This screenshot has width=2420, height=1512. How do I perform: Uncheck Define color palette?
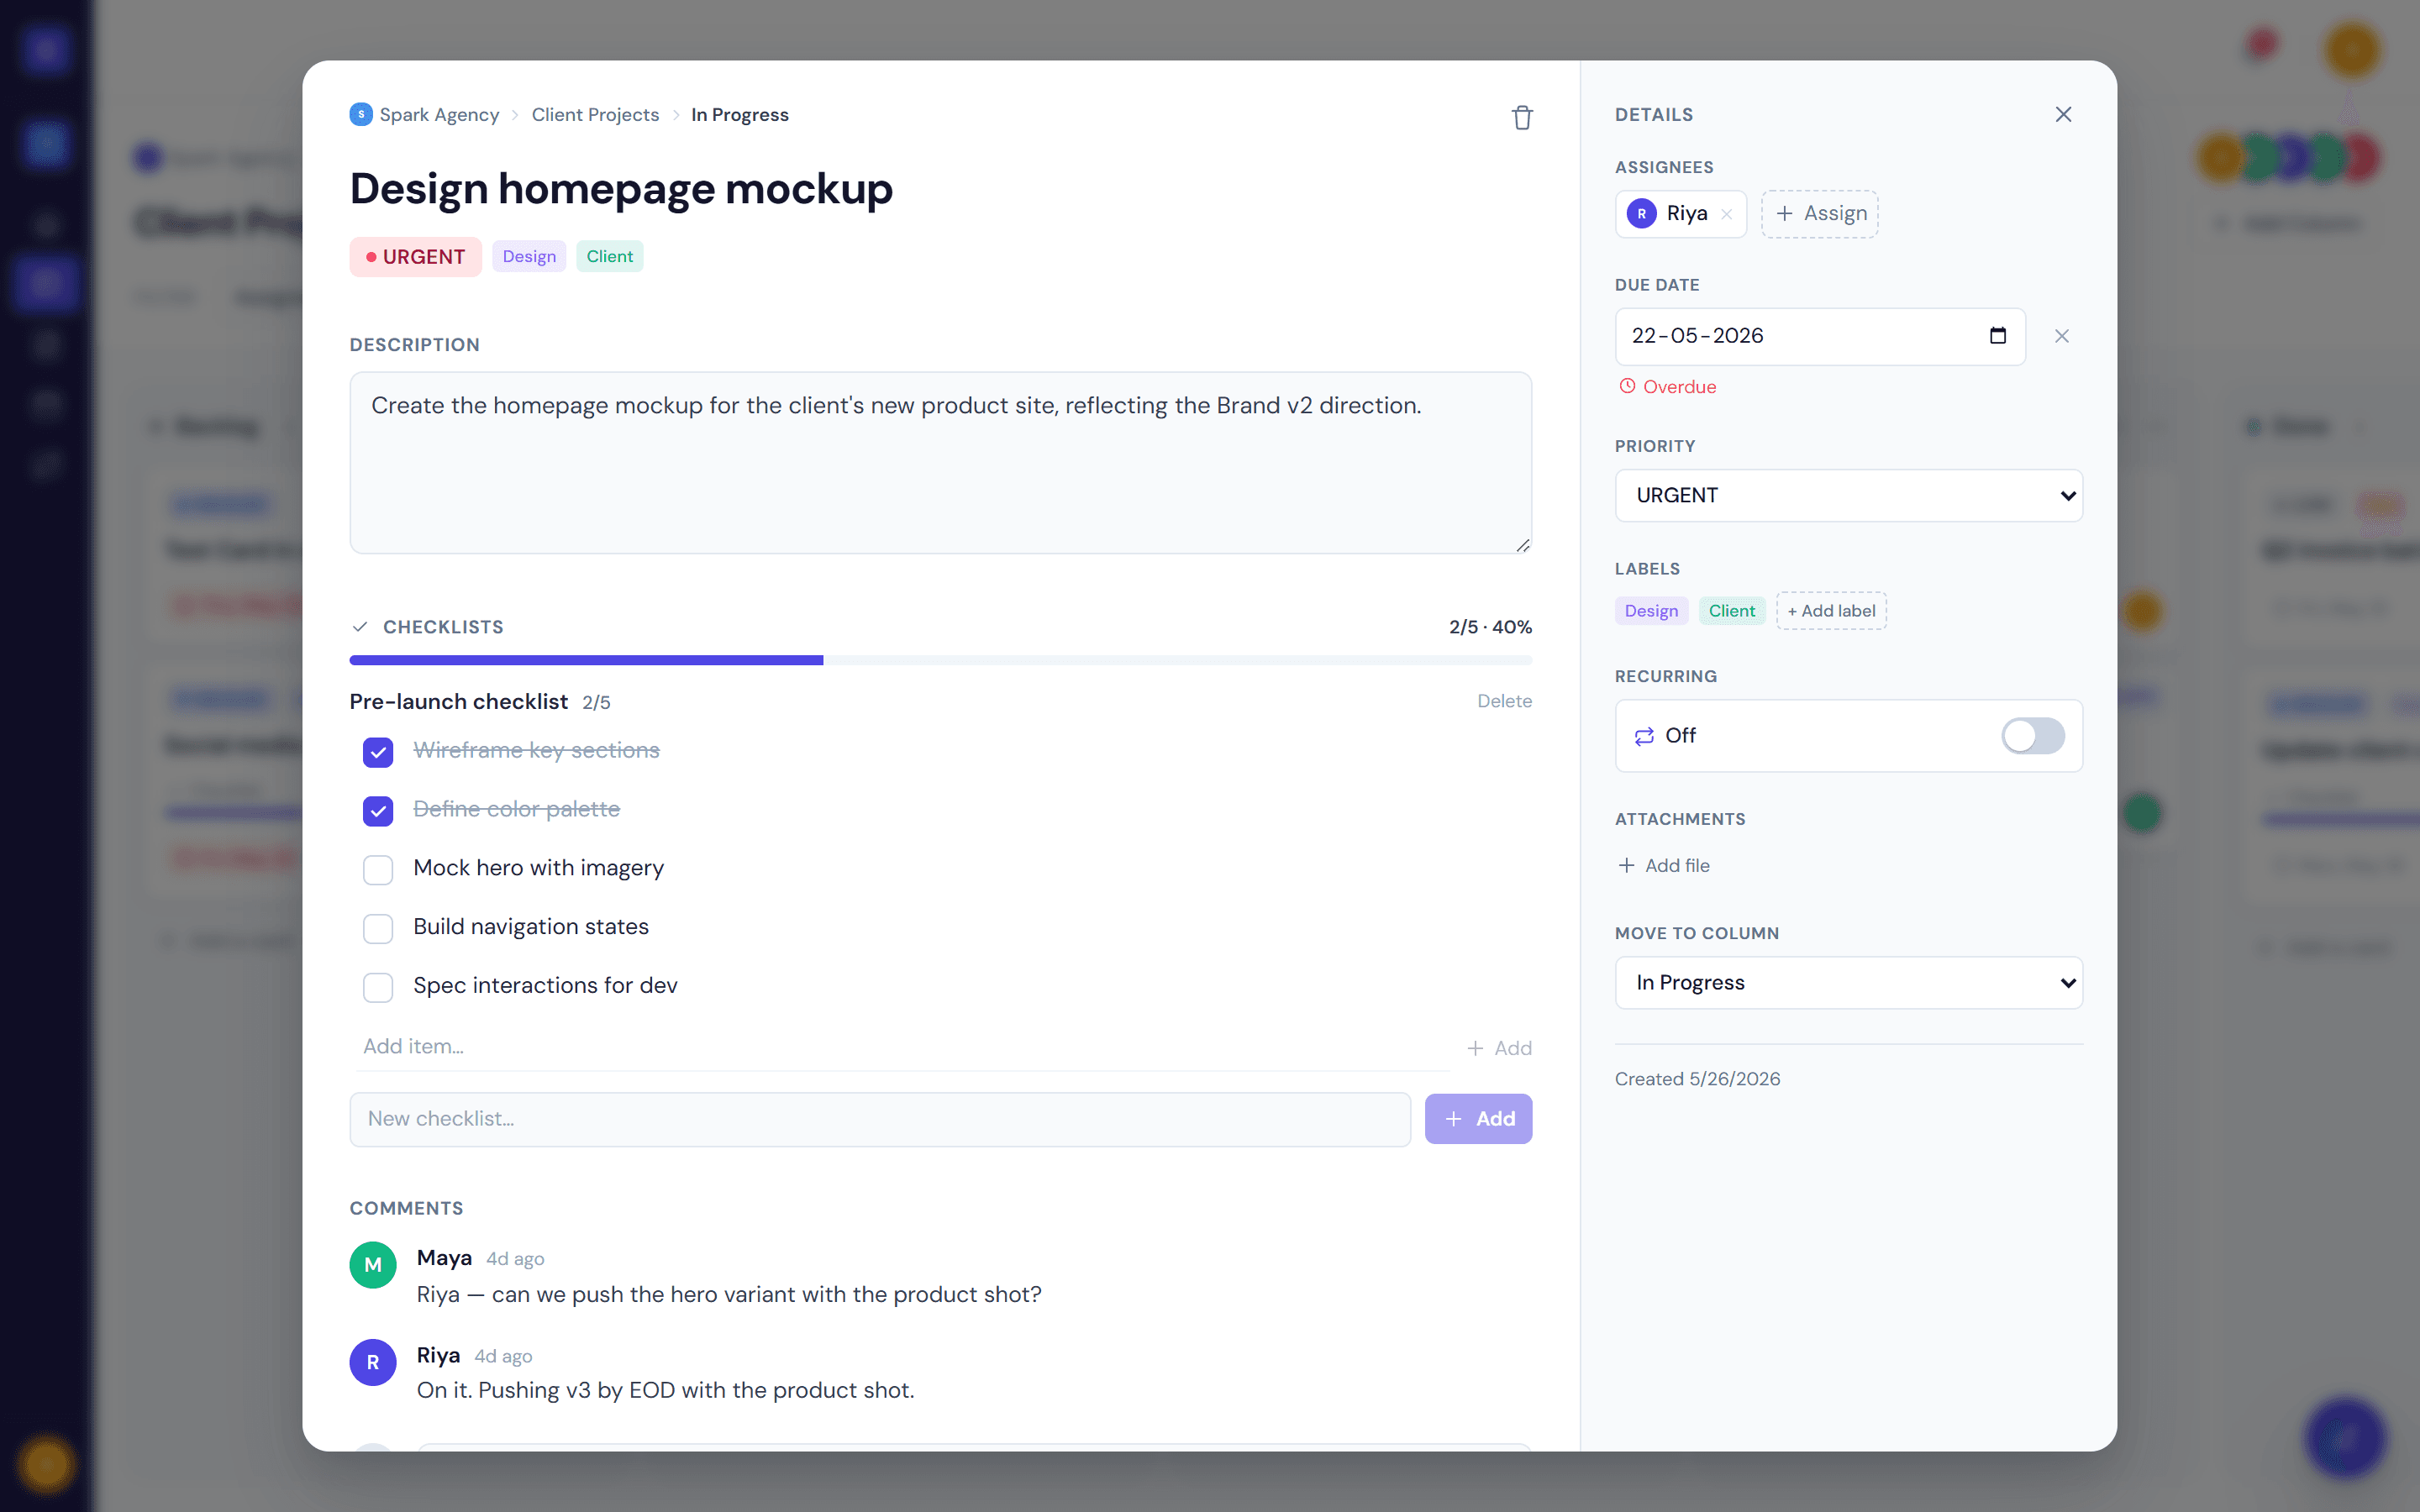(x=378, y=810)
